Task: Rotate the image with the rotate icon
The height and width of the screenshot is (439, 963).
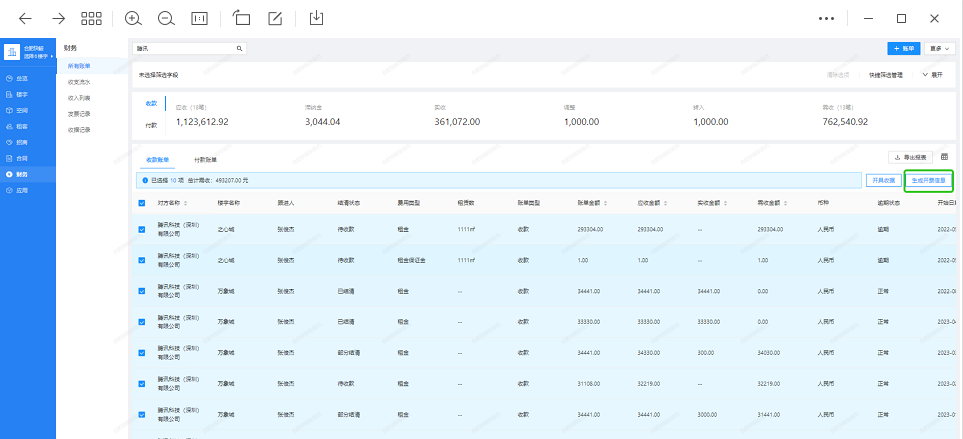Action: (241, 18)
